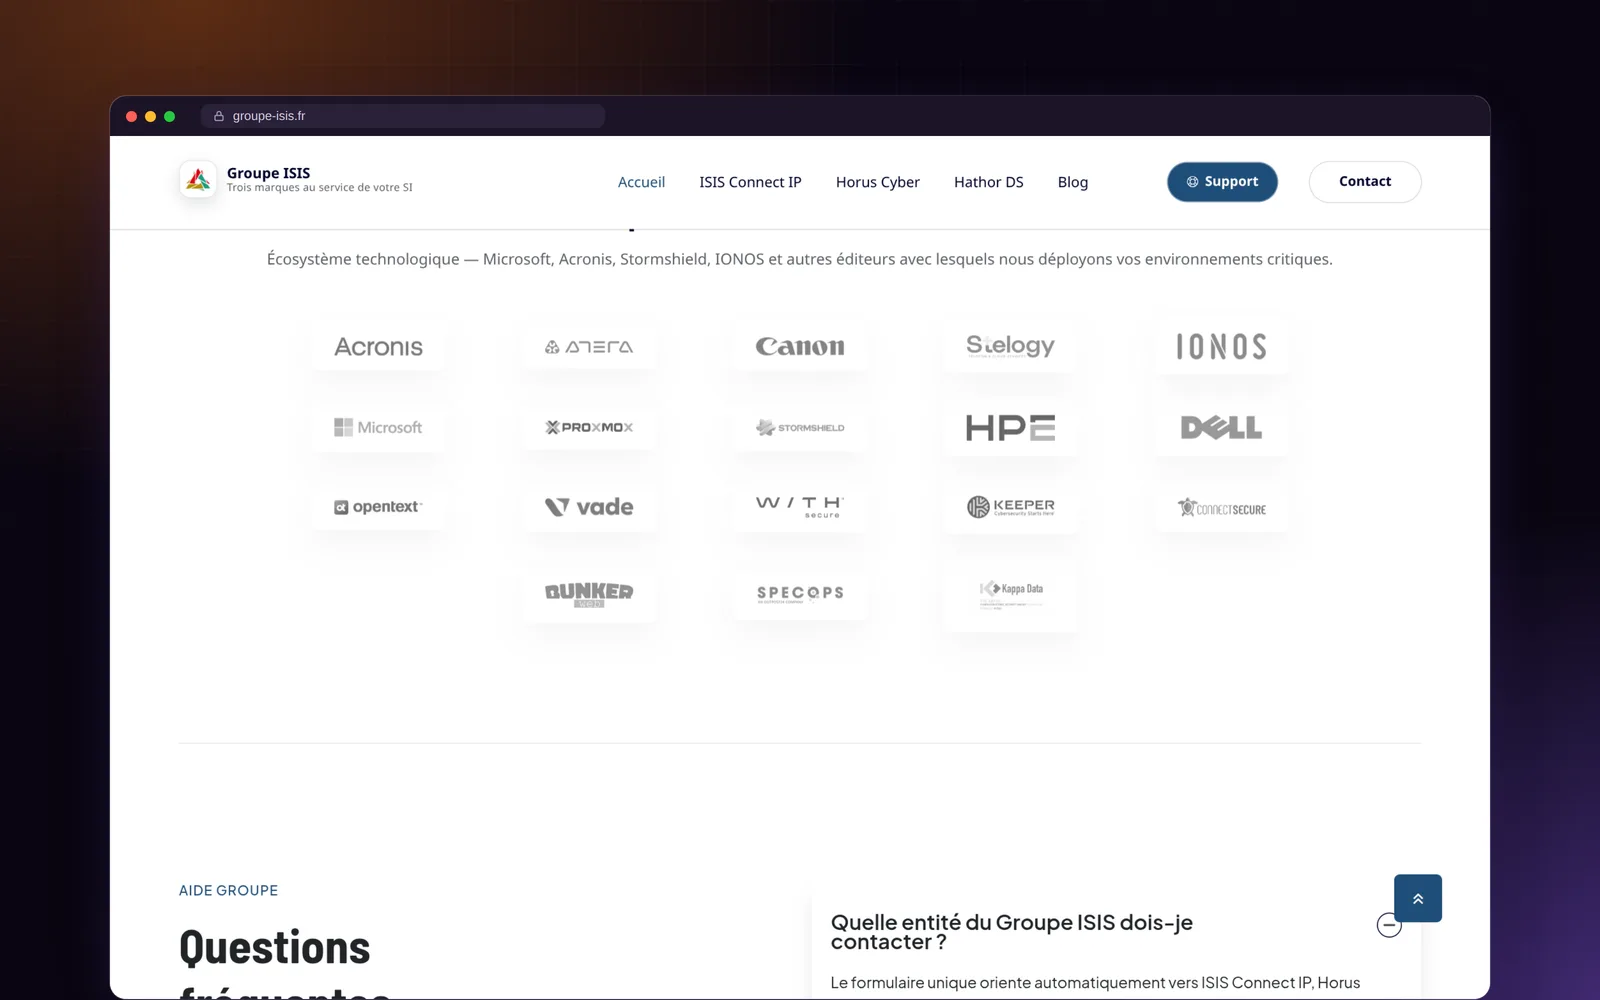The height and width of the screenshot is (1000, 1600).
Task: Select the Bunker partner logo
Action: coord(589,594)
